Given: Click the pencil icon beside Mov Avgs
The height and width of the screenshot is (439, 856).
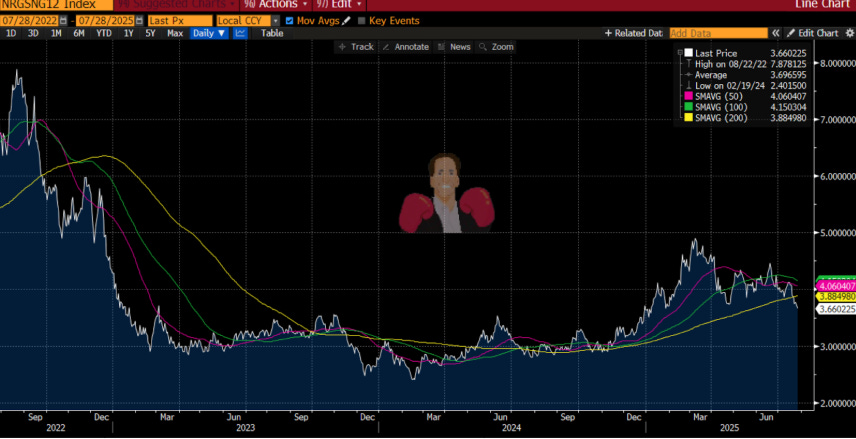Looking at the screenshot, I should pos(346,21).
